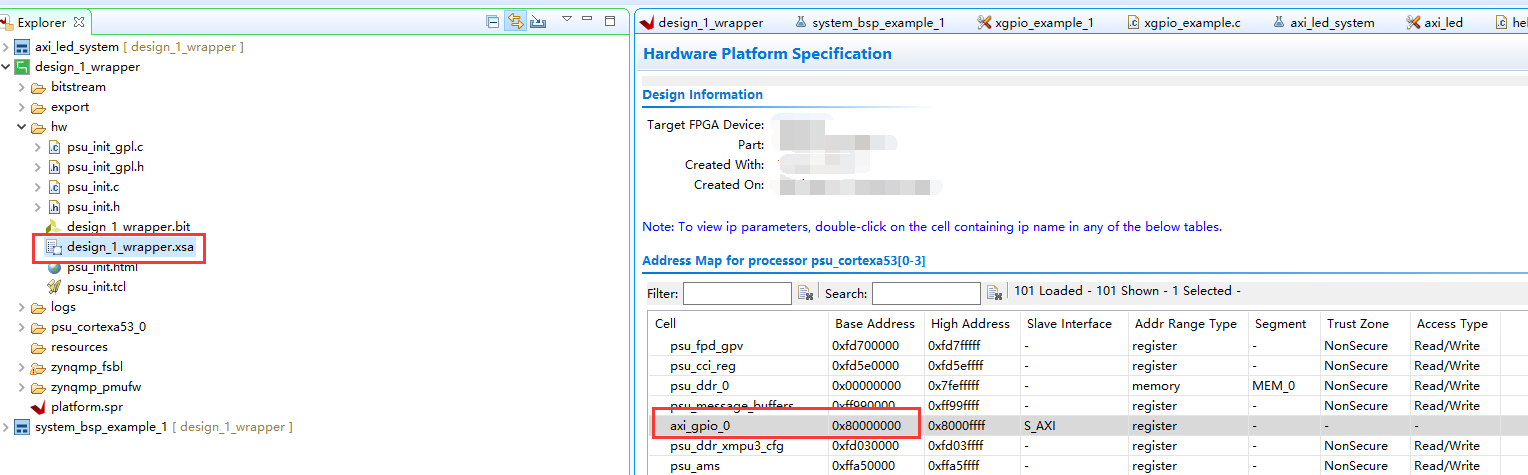Click the bitstream folder icon
Screen dimensions: 1528x475
pyautogui.click(x=38, y=87)
